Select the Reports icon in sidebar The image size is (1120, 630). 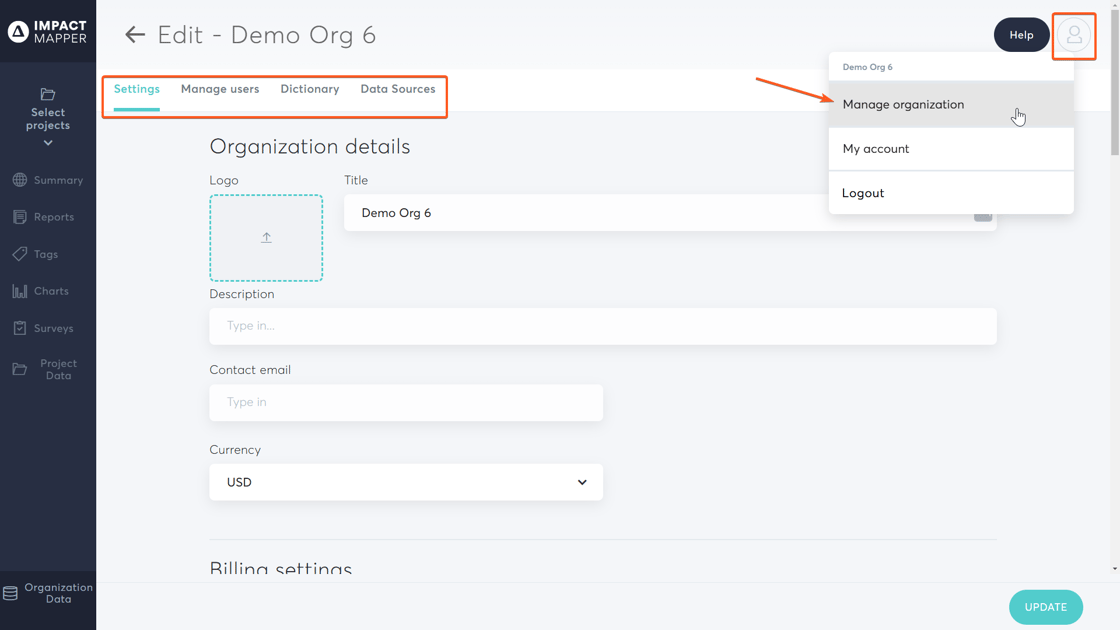[47, 217]
